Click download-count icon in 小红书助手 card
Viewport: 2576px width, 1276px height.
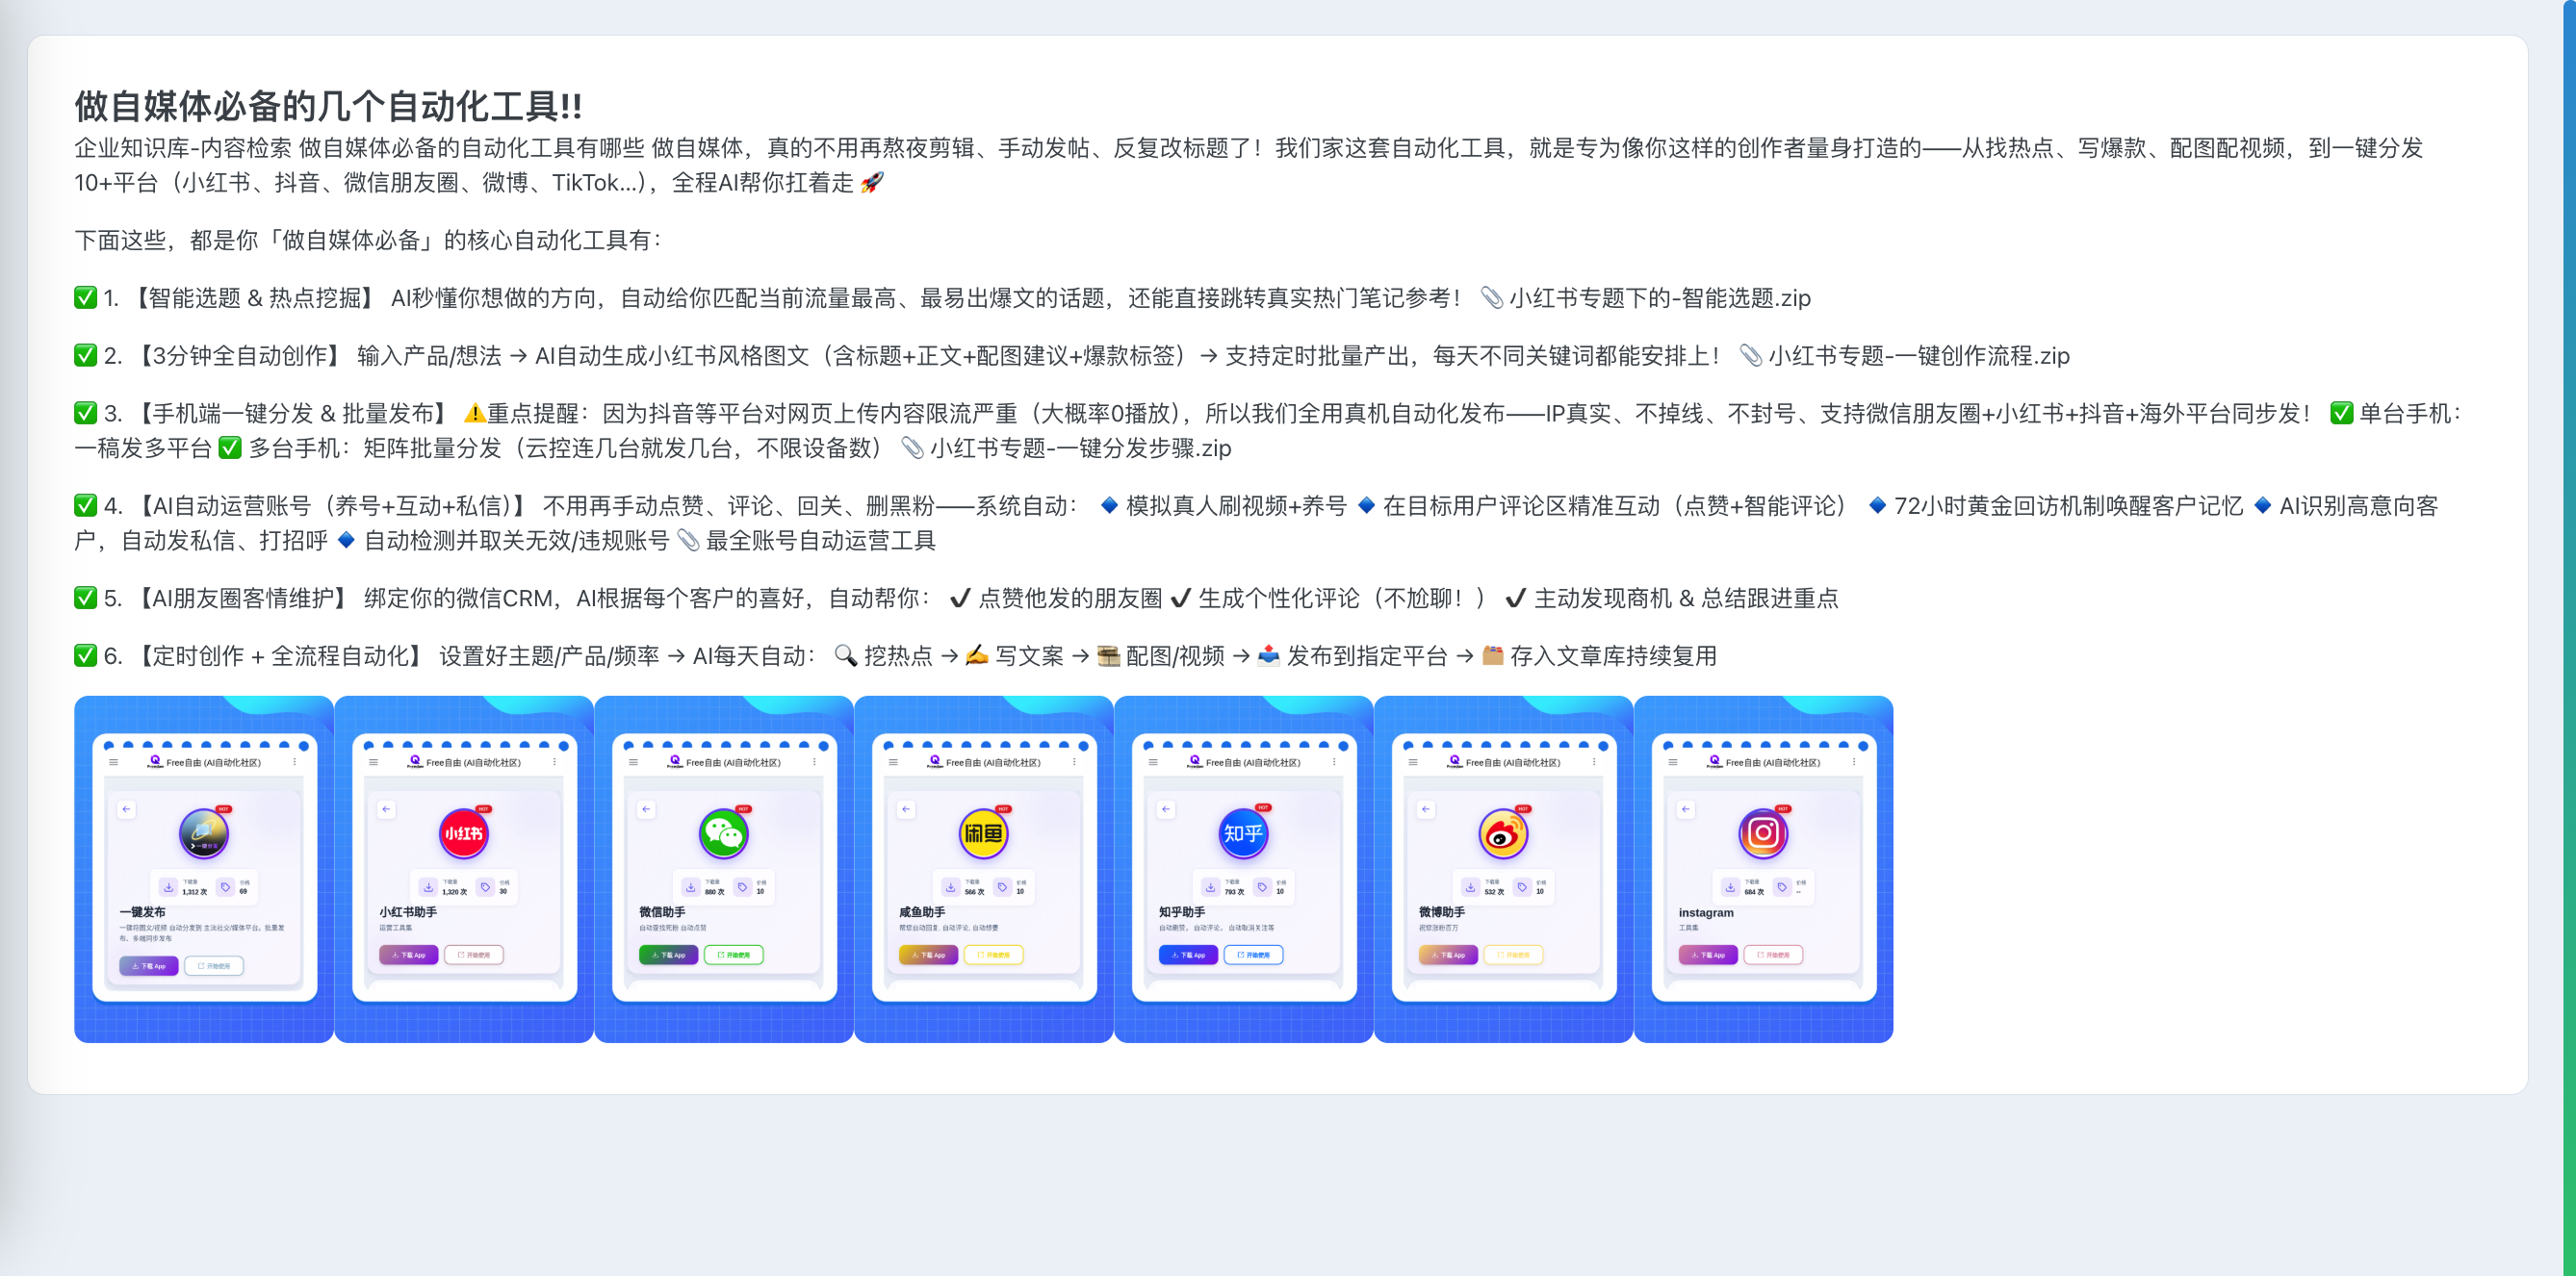429,887
